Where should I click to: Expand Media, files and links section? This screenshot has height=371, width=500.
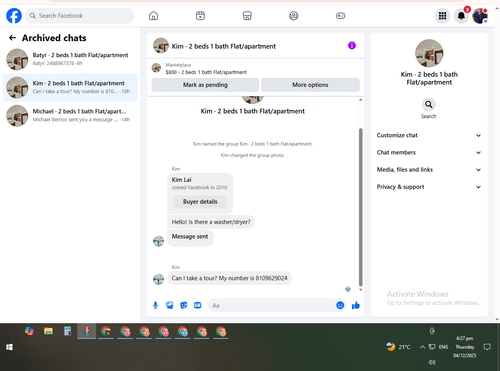tap(429, 170)
